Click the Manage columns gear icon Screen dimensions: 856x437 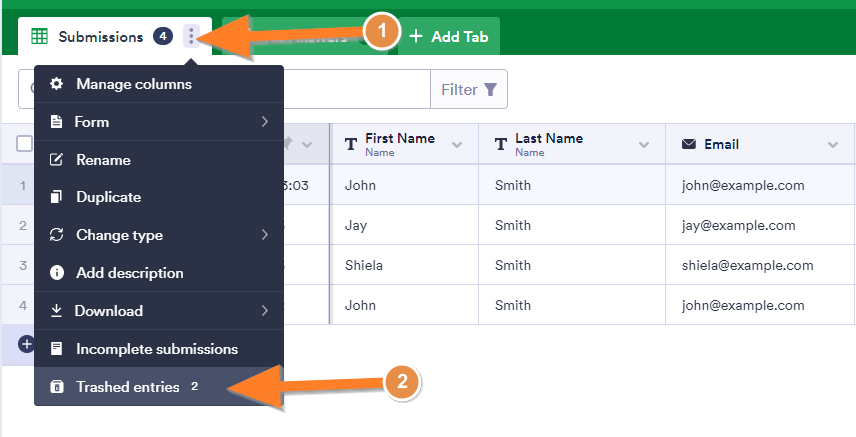(x=57, y=84)
